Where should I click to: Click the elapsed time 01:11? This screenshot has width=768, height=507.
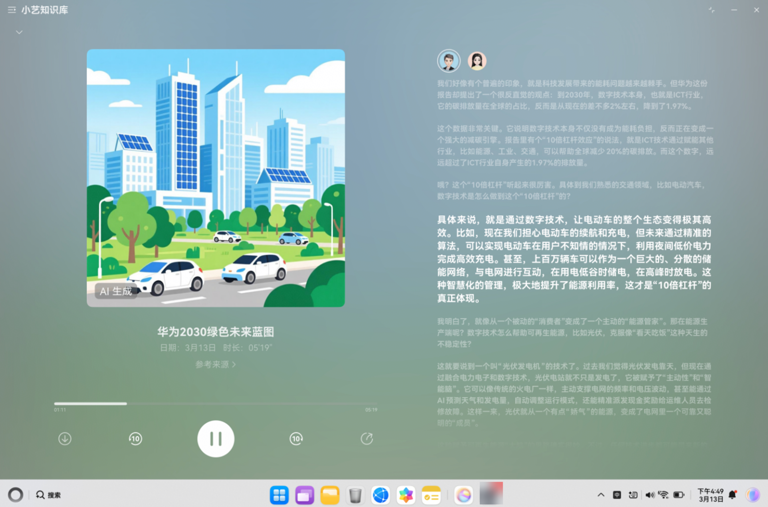pos(60,410)
